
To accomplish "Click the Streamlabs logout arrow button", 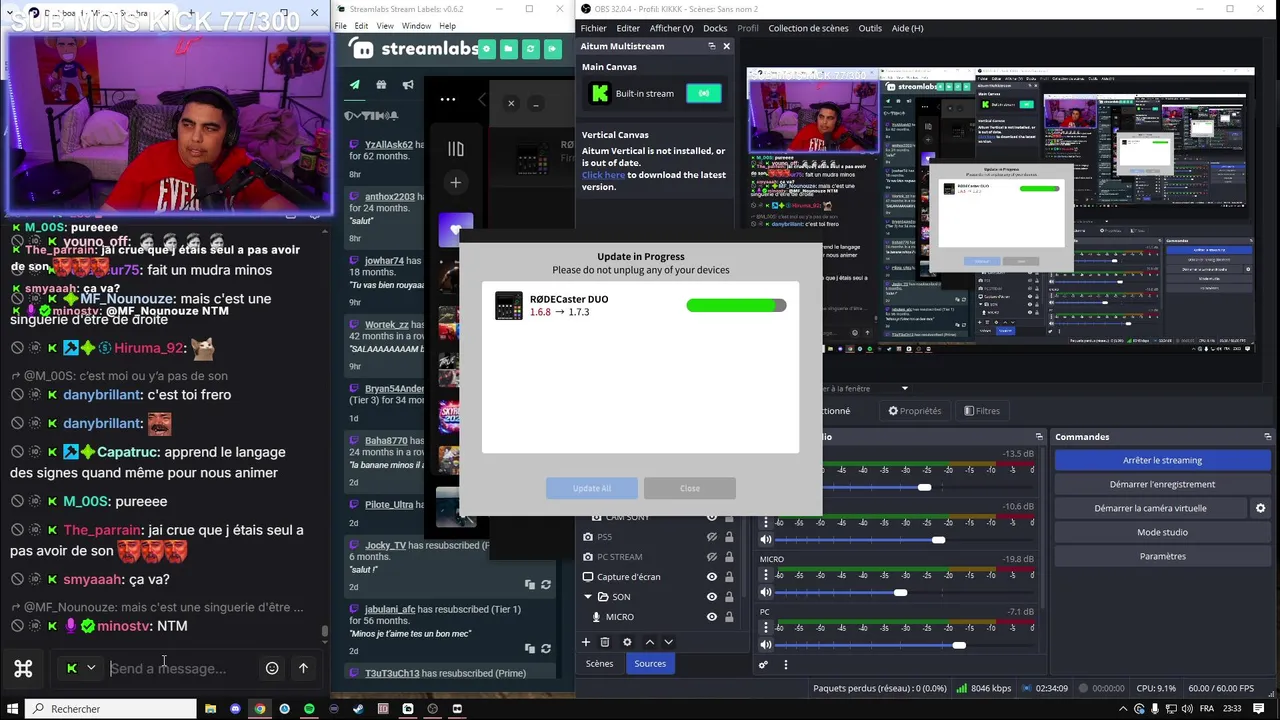I will [x=552, y=48].
